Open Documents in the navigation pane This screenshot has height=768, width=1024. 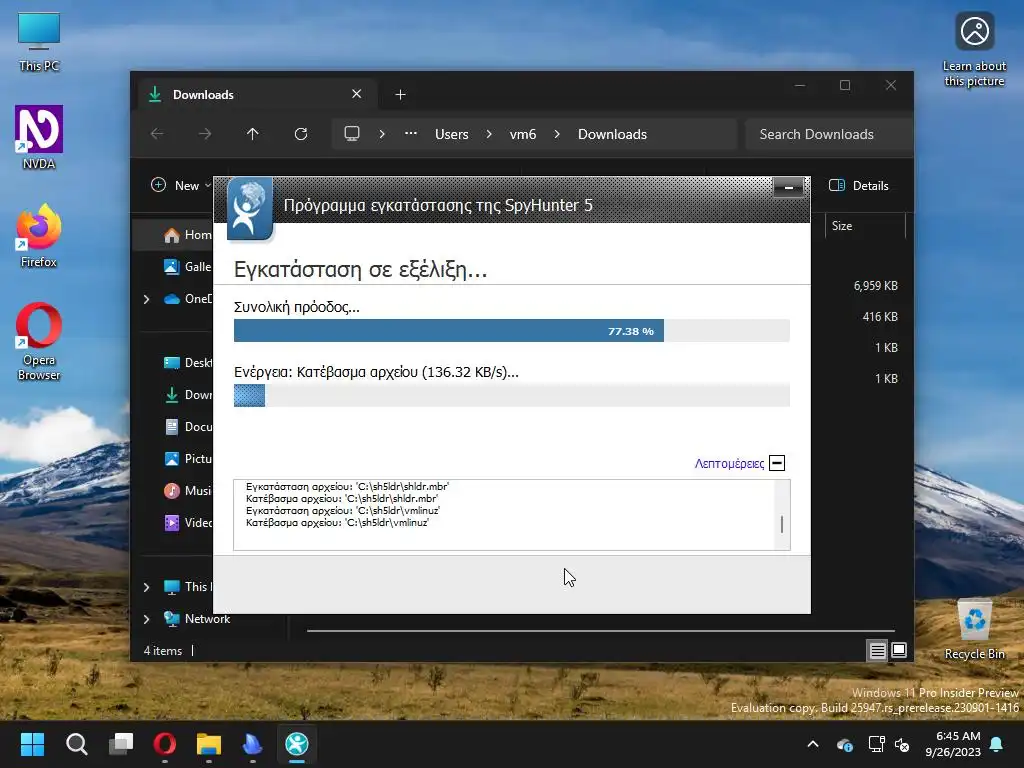pos(187,426)
